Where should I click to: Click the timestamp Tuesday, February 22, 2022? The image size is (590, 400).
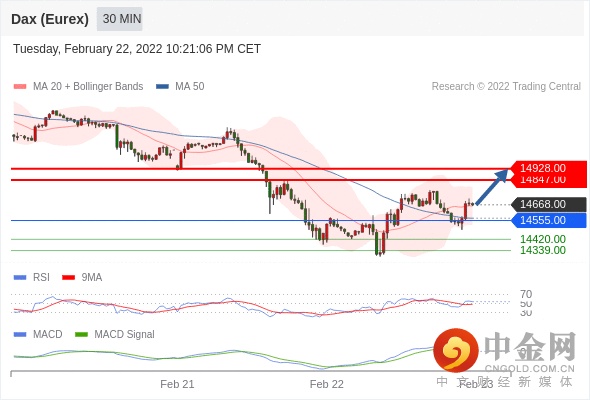[x=137, y=49]
